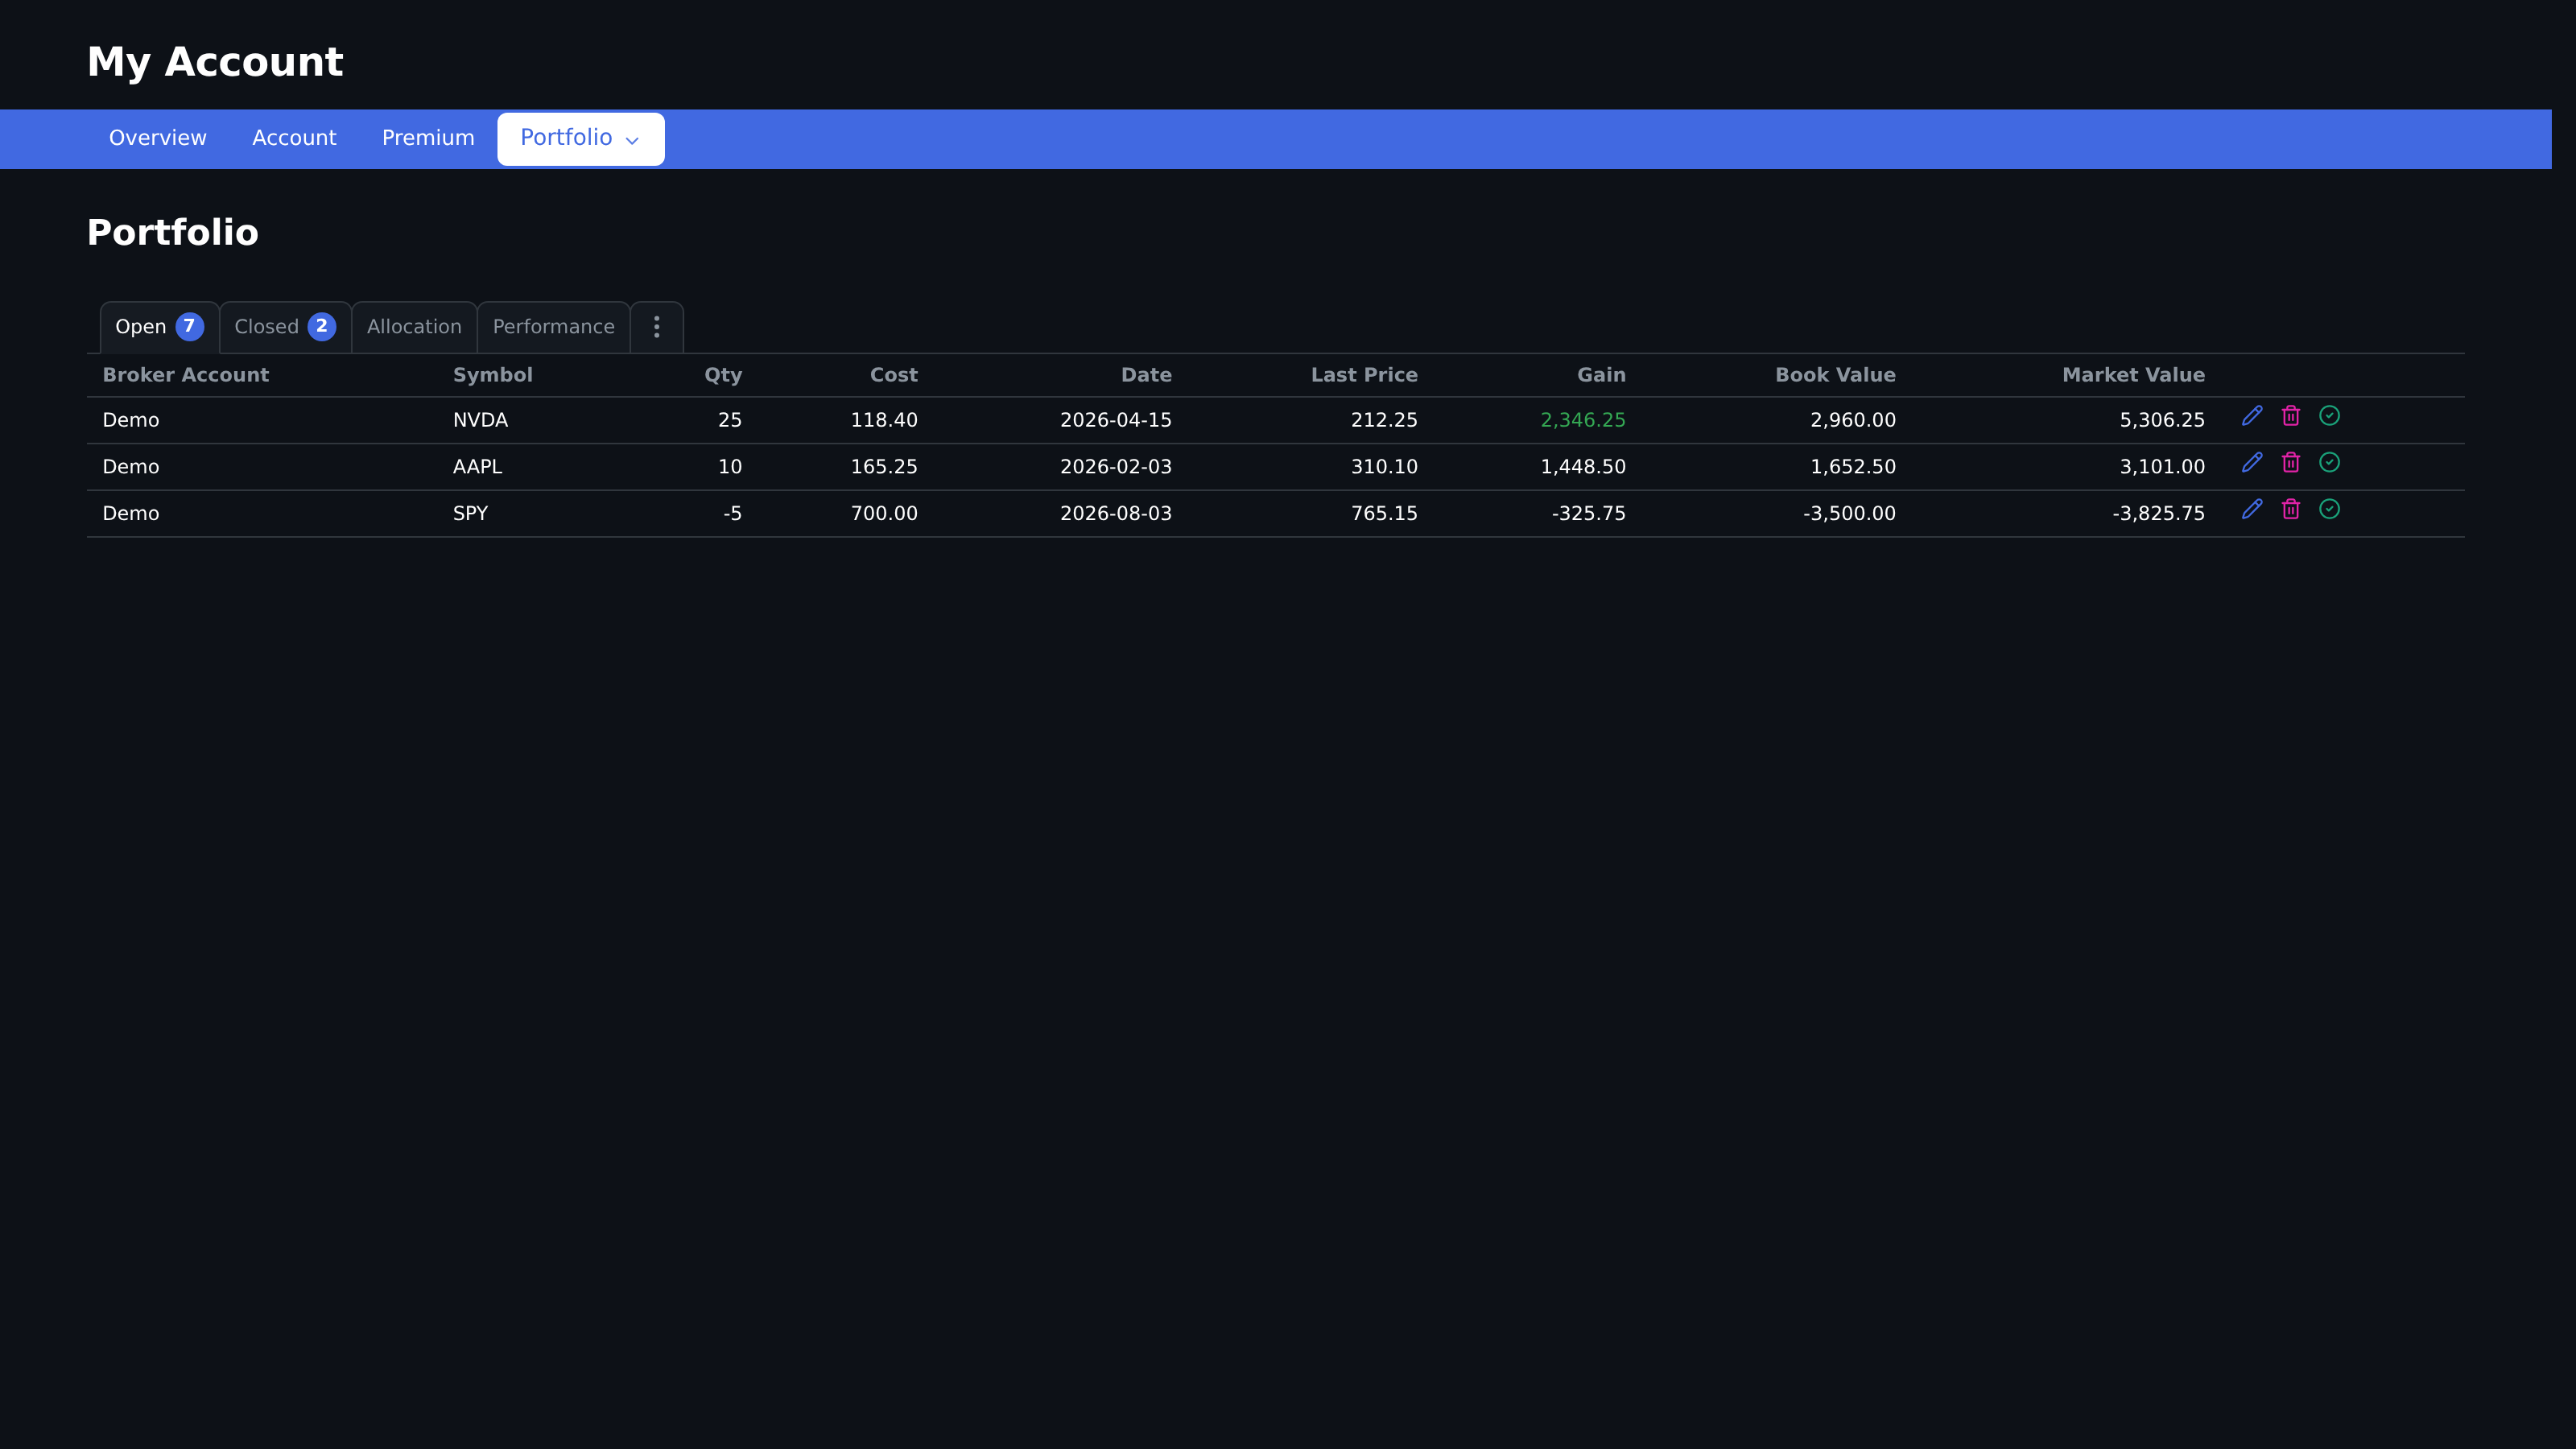Image resolution: width=2576 pixels, height=1449 pixels.
Task: Close the AAPL position with checkmark icon
Action: (2329, 462)
